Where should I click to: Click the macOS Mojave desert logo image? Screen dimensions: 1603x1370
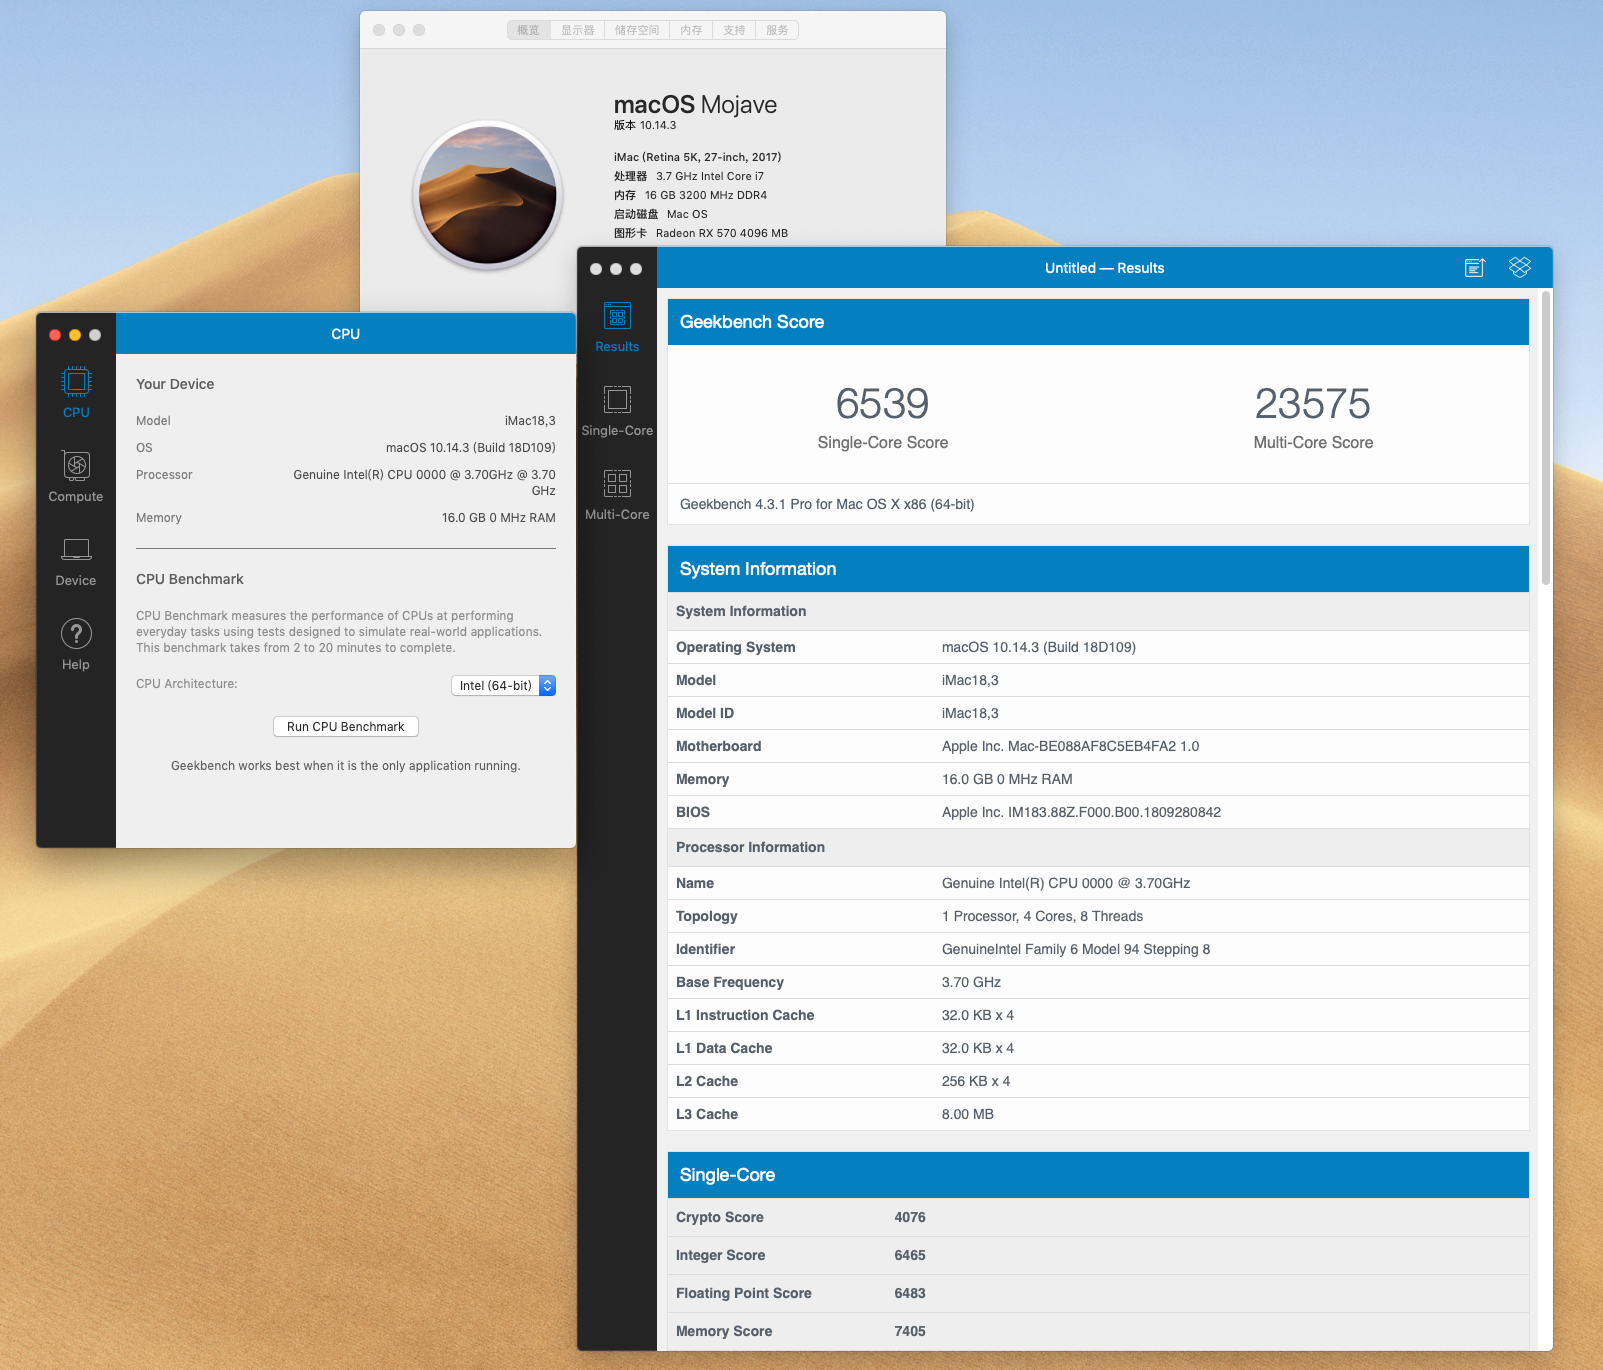(x=488, y=195)
